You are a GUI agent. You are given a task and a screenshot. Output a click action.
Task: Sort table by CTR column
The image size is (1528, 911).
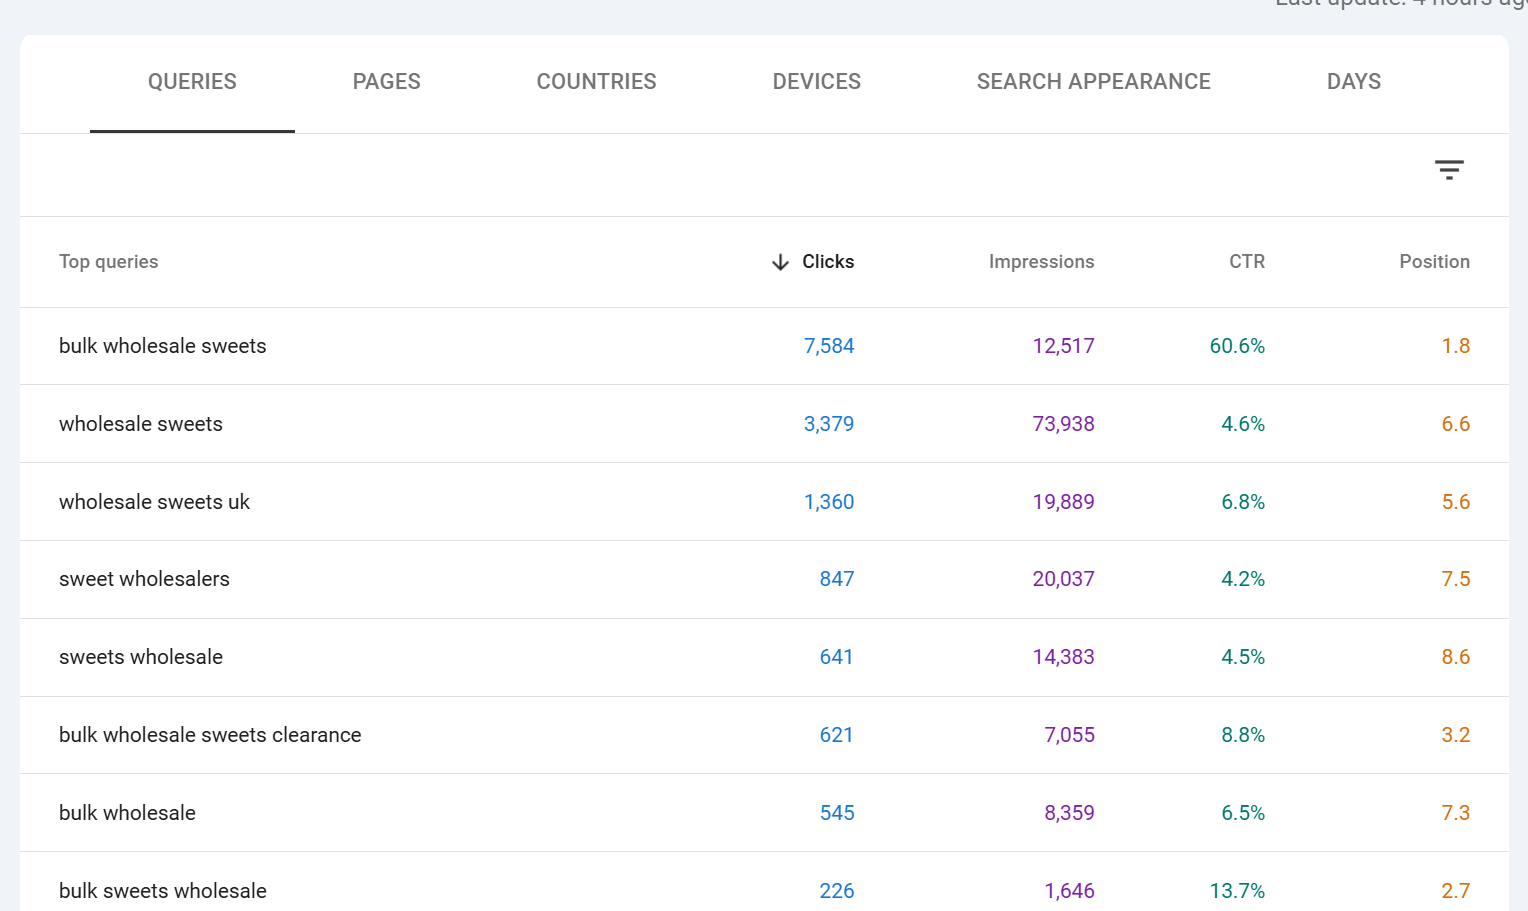tap(1246, 262)
